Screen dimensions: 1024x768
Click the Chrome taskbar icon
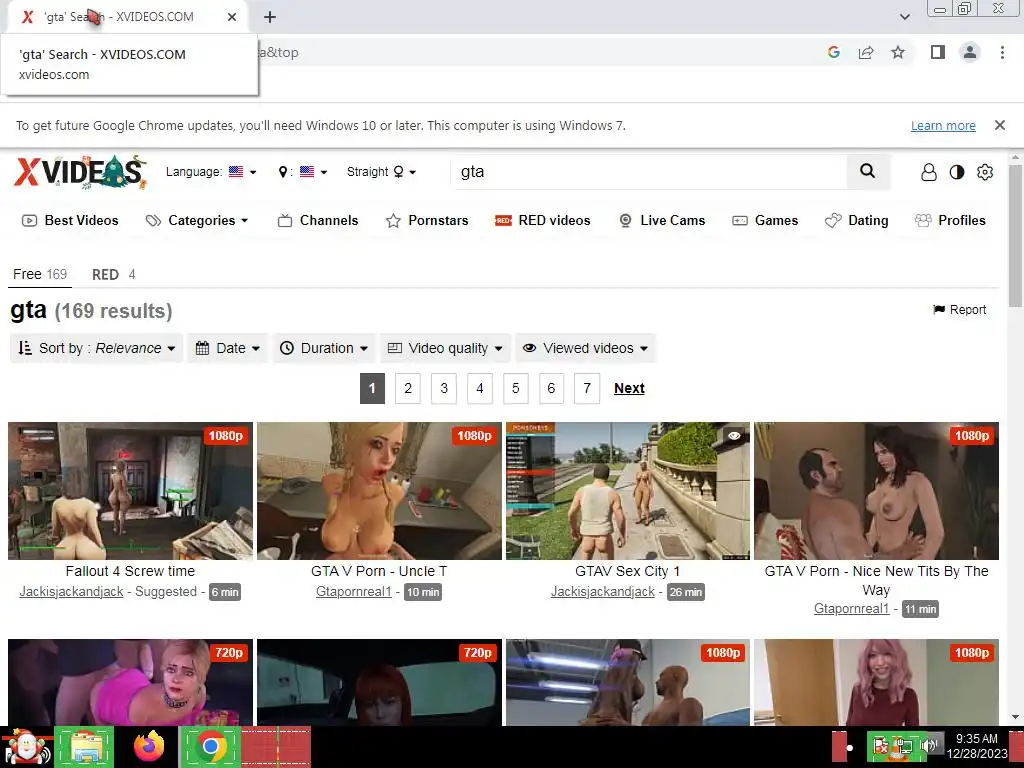tap(210, 746)
